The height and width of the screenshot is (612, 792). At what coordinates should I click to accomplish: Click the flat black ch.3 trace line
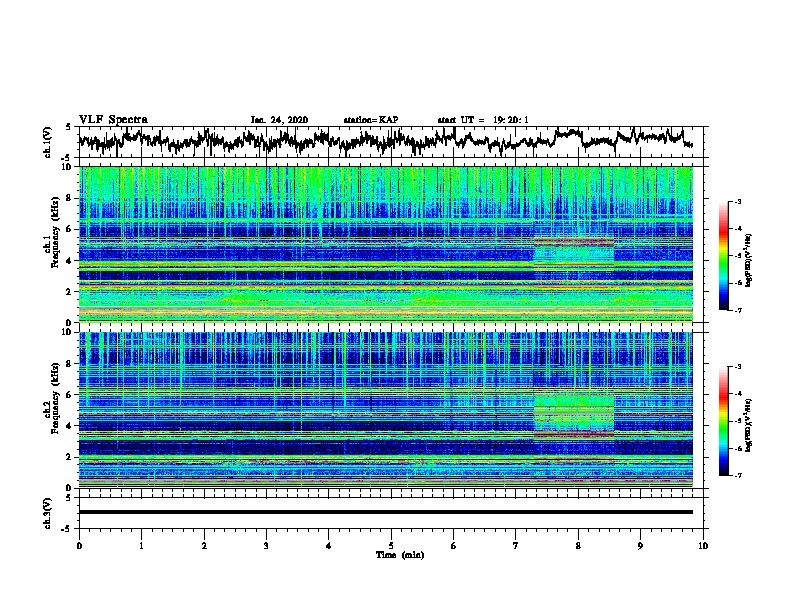click(385, 512)
